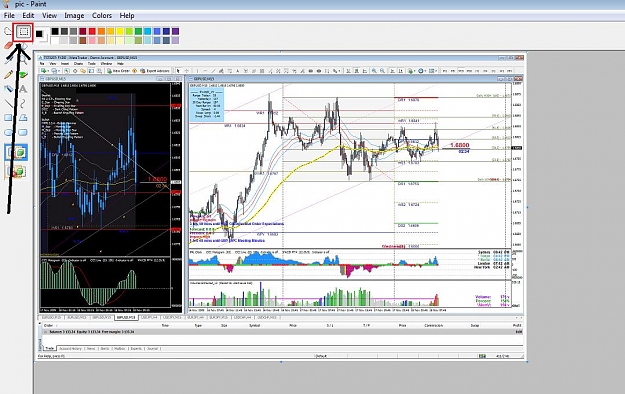Select the Free-Form Select tool
The image size is (625, 394).
pos(8,31)
